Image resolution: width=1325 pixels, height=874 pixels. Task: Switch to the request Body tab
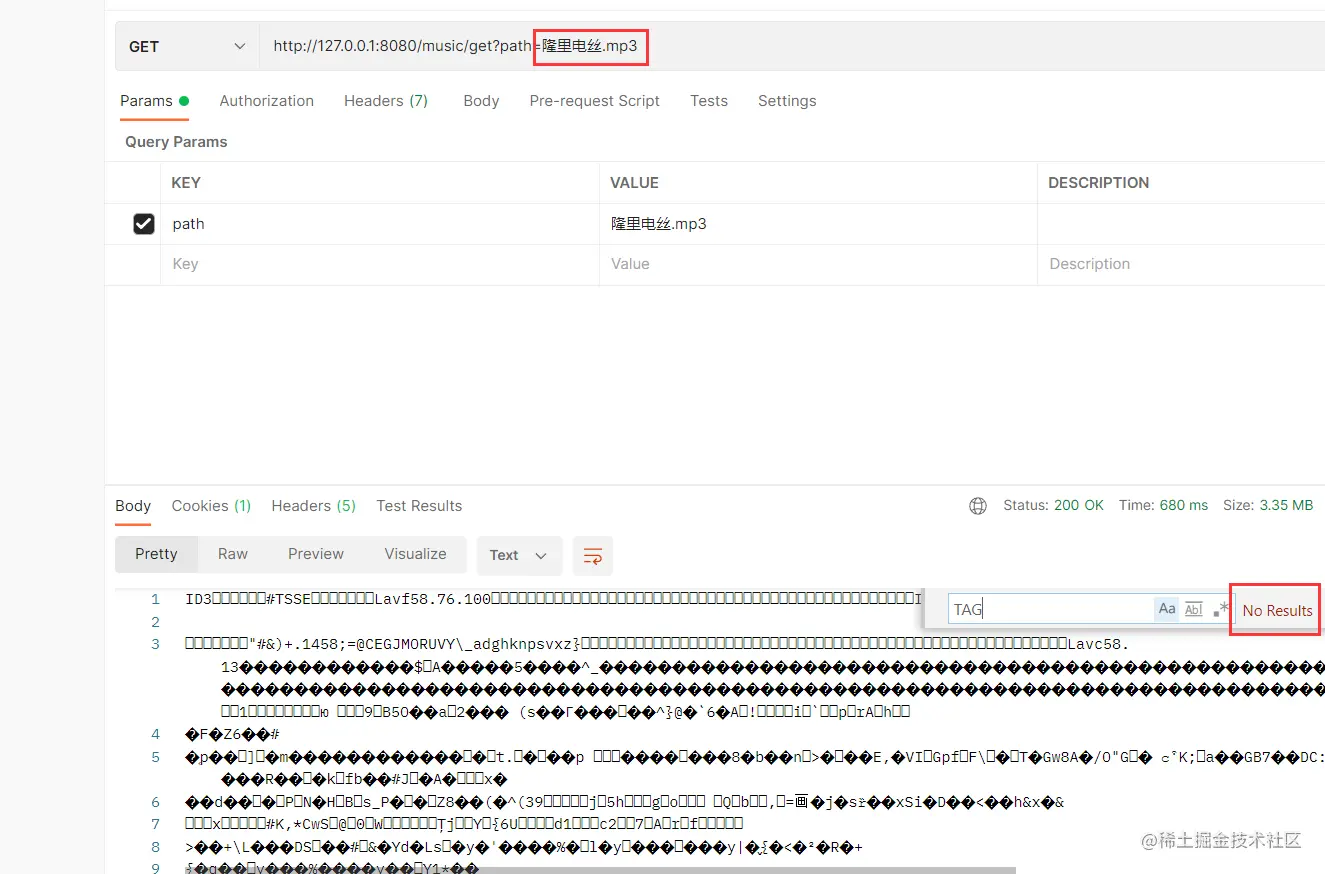coord(481,101)
